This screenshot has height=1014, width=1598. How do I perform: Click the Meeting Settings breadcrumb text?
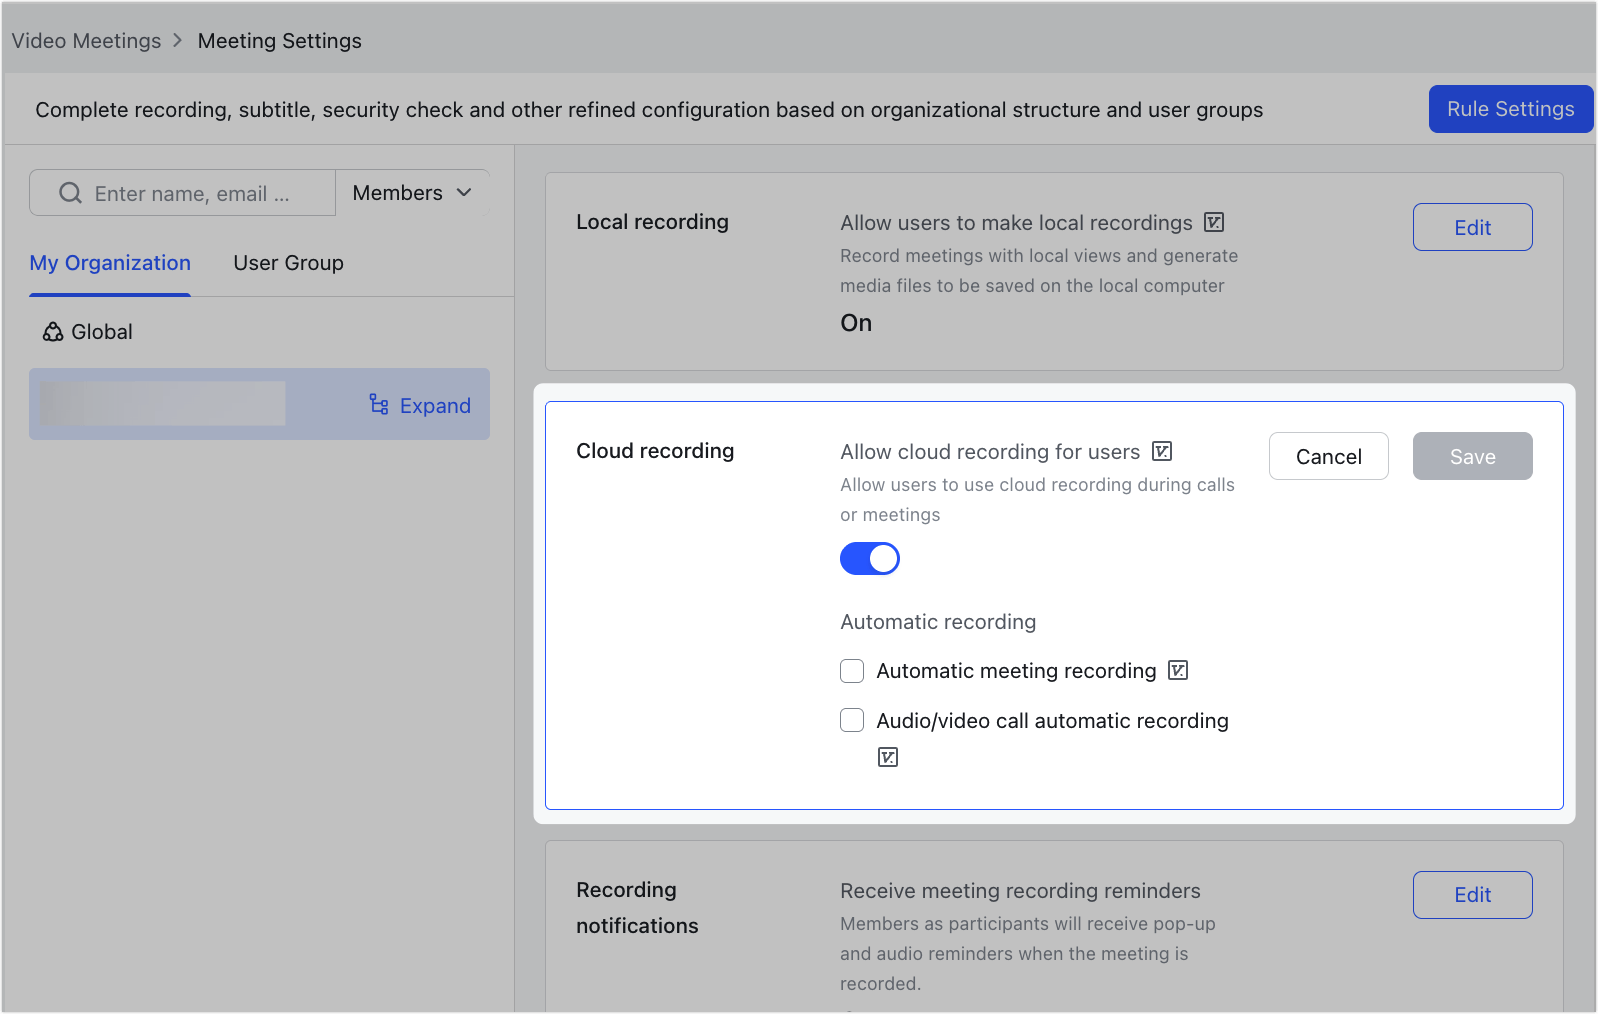click(x=280, y=41)
